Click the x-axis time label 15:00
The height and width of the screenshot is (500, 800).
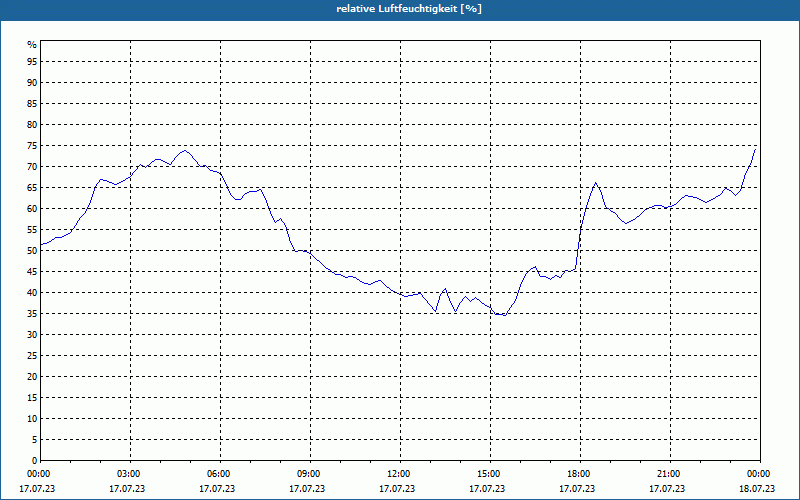pyautogui.click(x=488, y=474)
